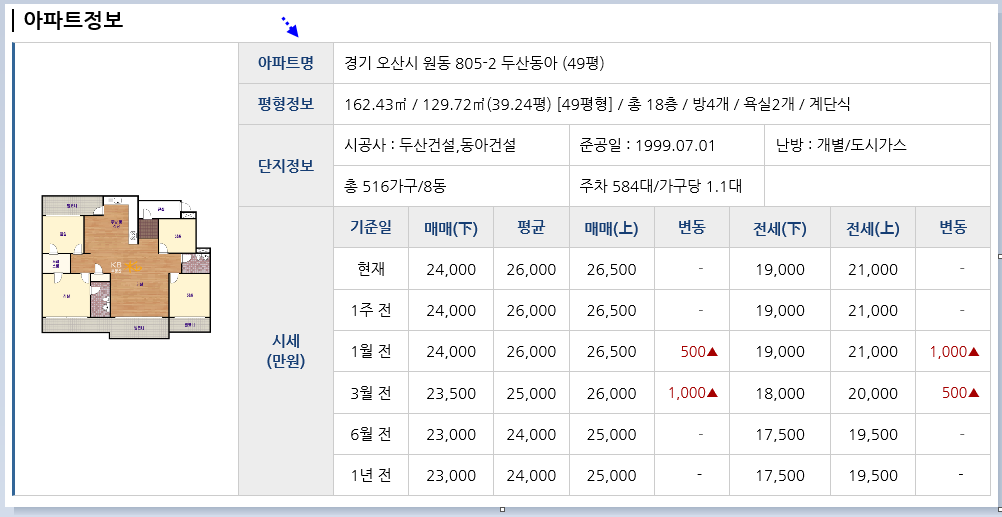Click 현재 row 평균 value 26,000
This screenshot has width=1002, height=517.
click(531, 270)
